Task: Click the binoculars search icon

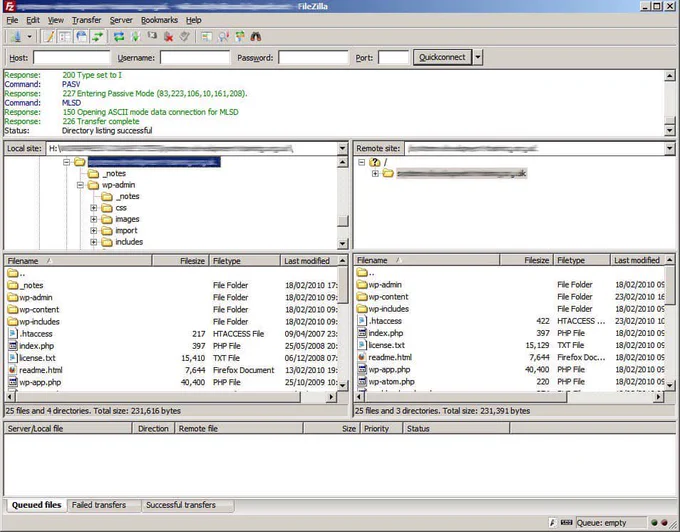Action: click(256, 37)
